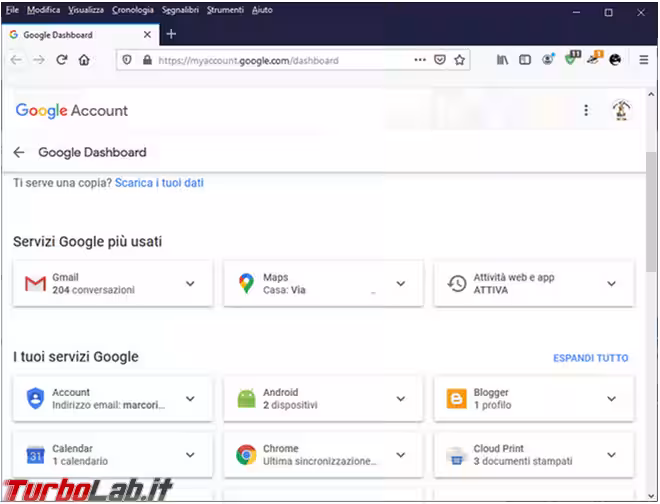Click the Maps pin icon
The image size is (660, 504).
point(246,283)
